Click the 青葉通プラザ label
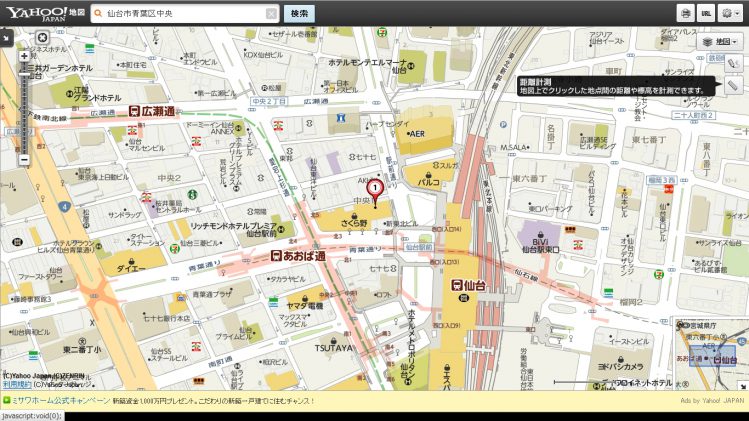Screen dimensions: 749x421 coord(212,295)
